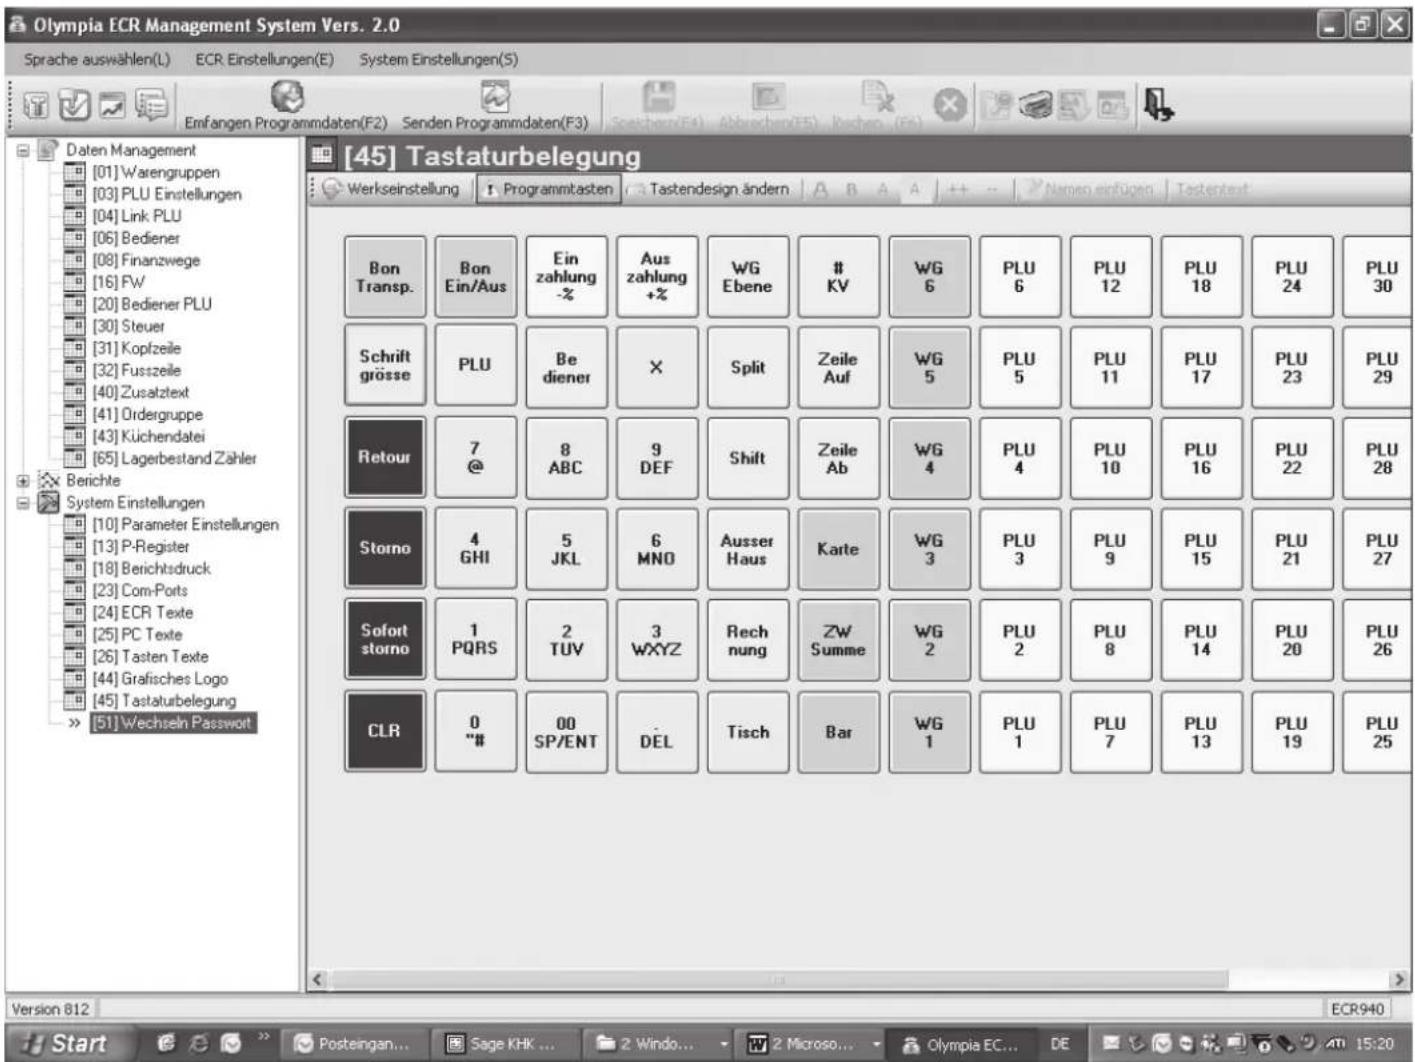Click Senden Programmdaten(F3) icon
1415x1062 pixels.
496,96
